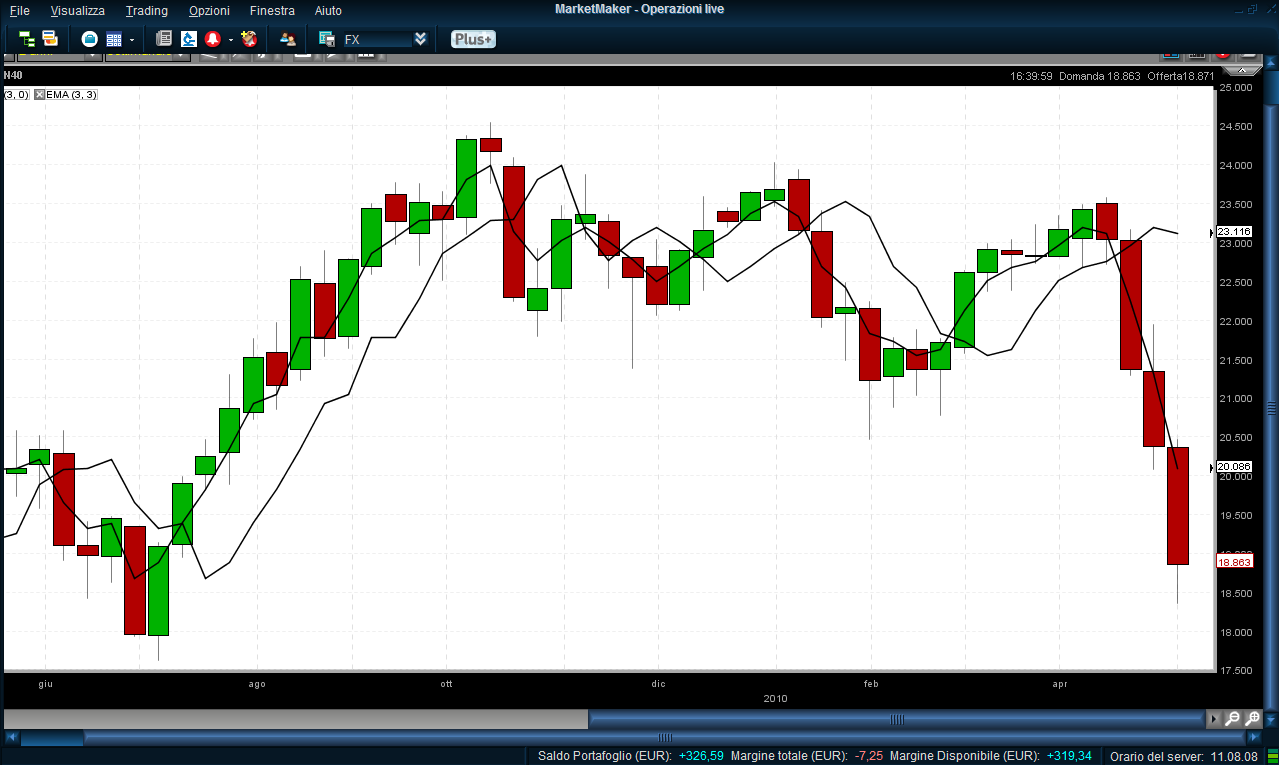Open the Visualizza menu
Image resolution: width=1279 pixels, height=765 pixels.
(77, 10)
